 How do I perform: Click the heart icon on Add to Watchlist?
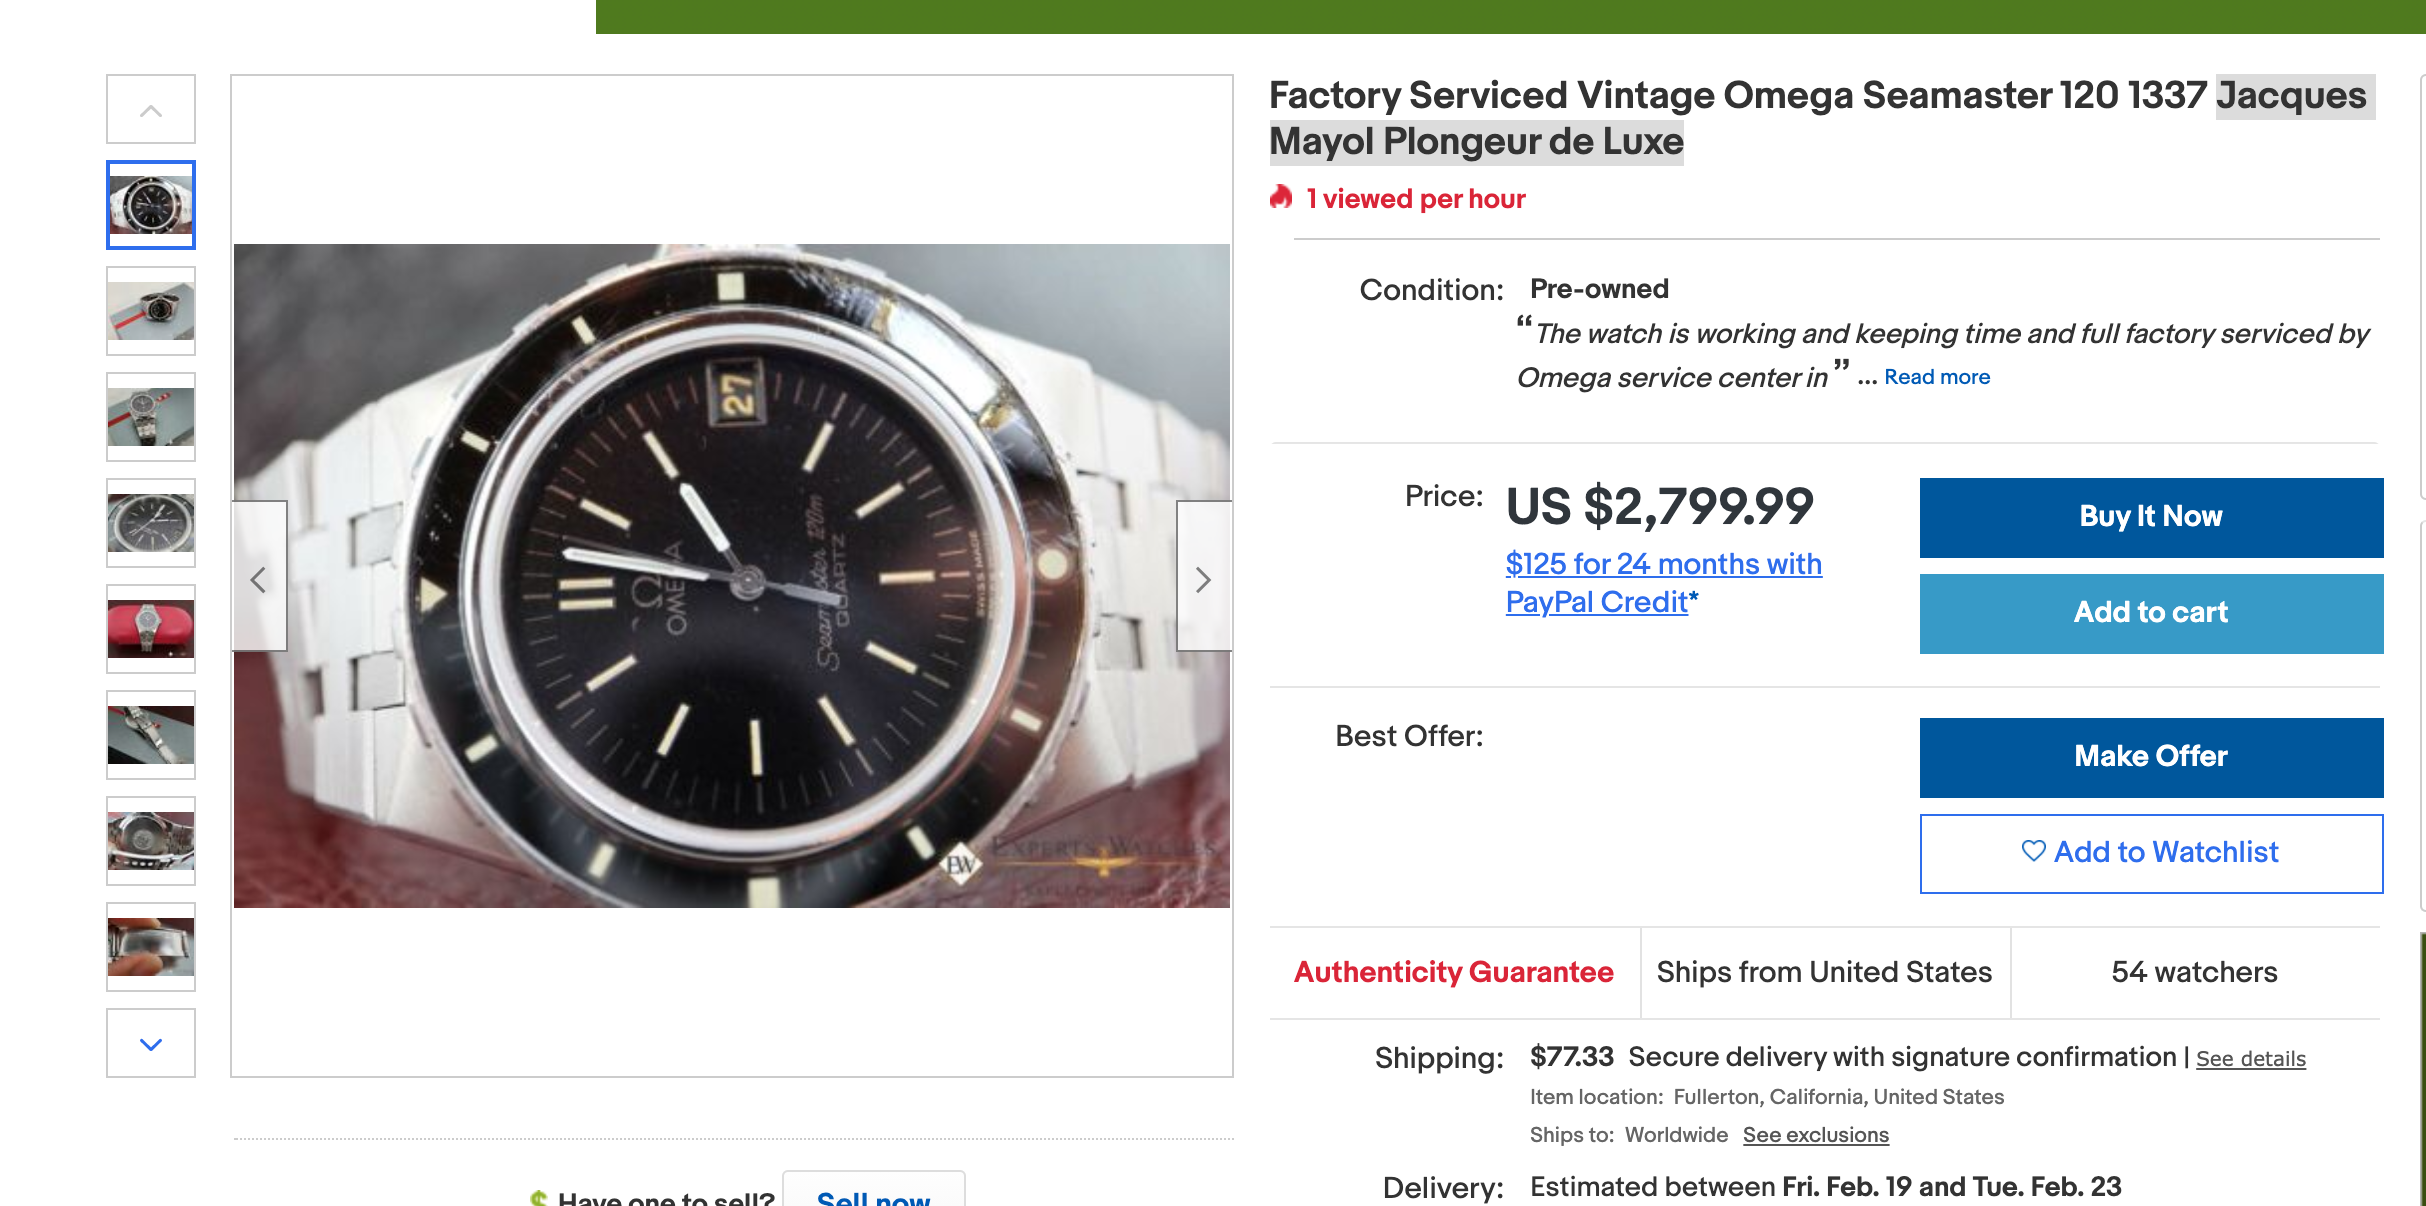(2033, 851)
